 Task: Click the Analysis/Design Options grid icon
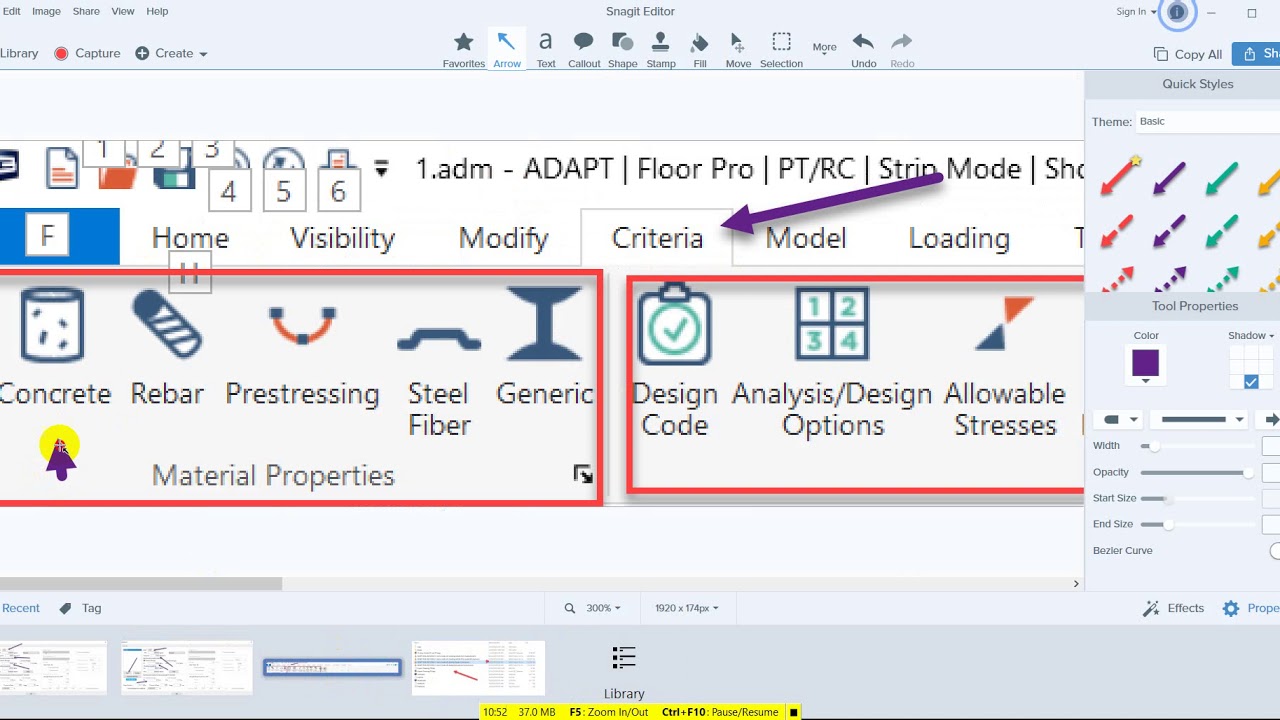click(832, 324)
